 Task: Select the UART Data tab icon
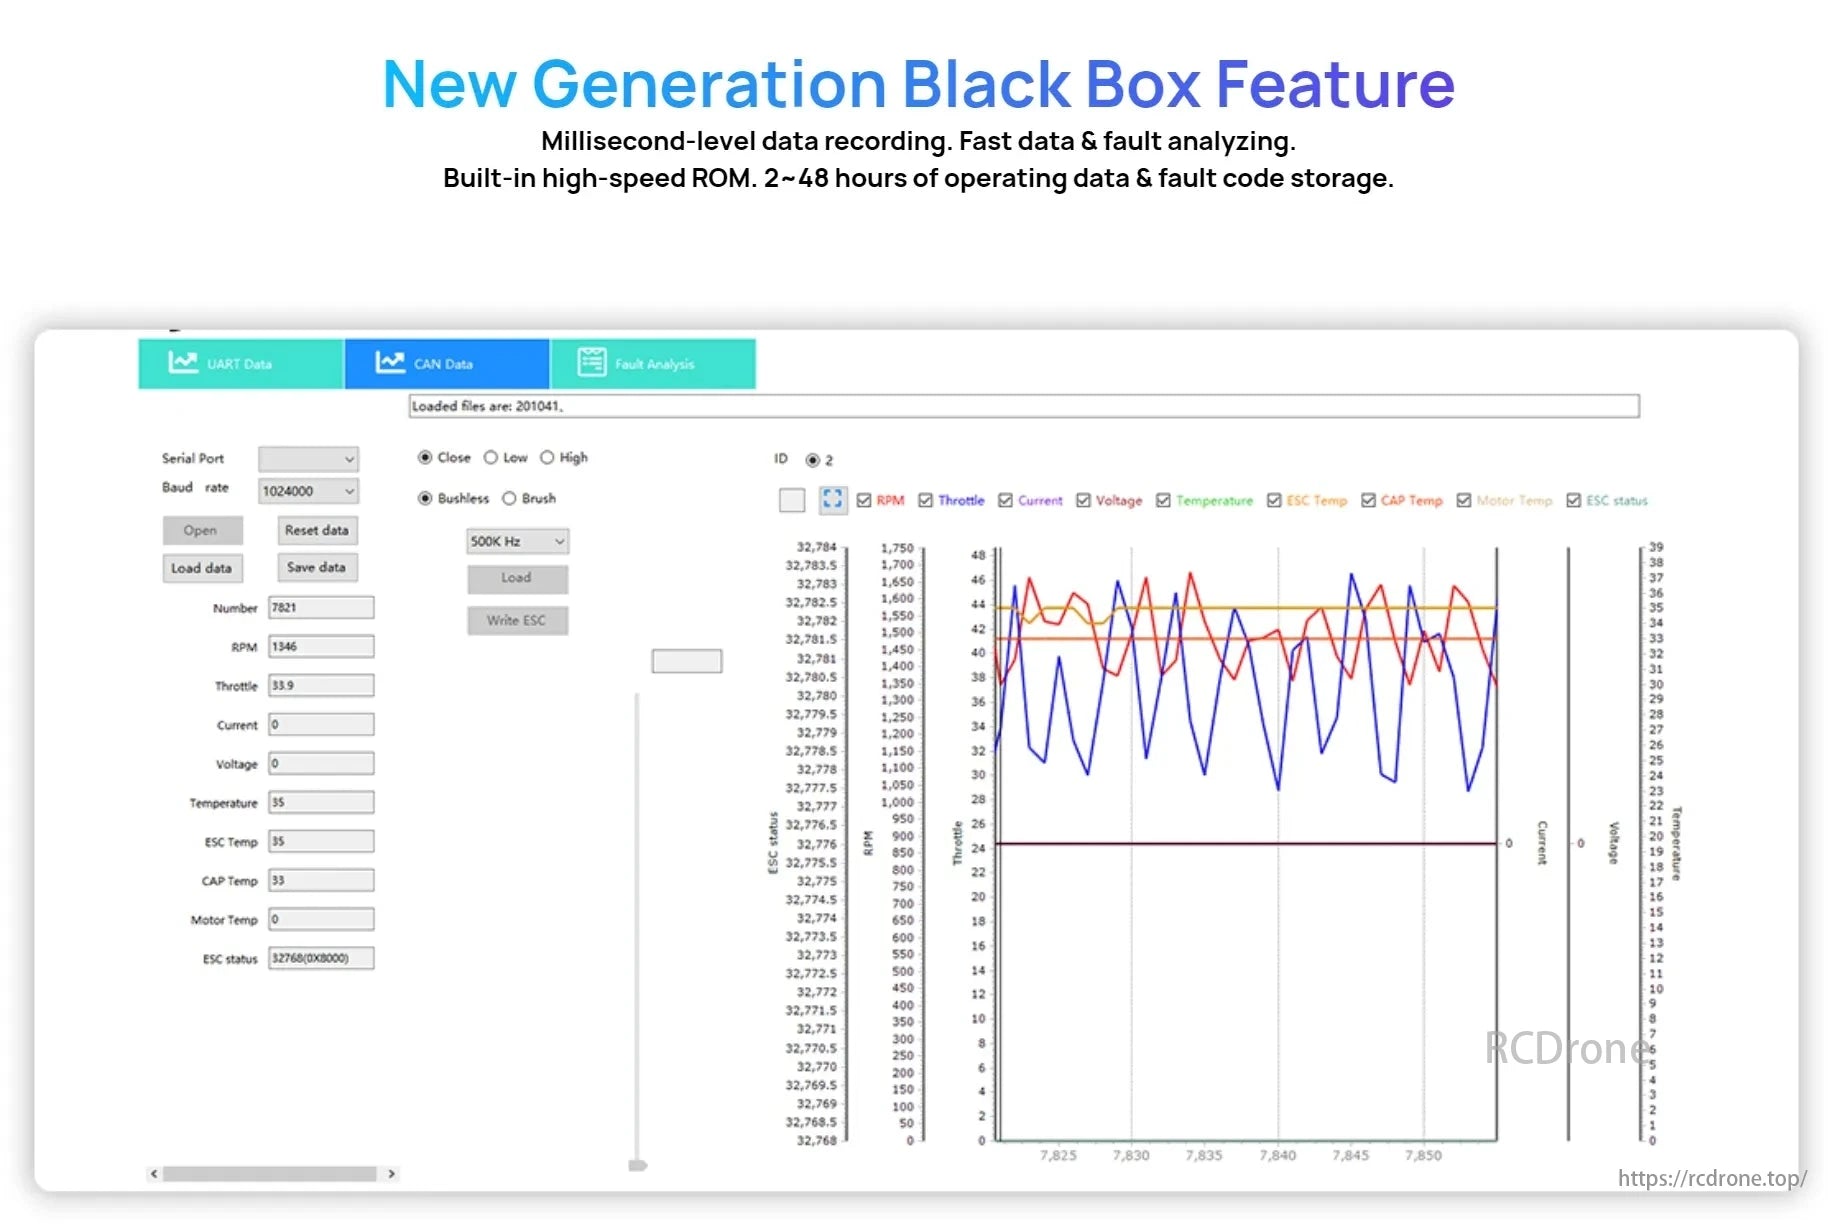coord(184,363)
